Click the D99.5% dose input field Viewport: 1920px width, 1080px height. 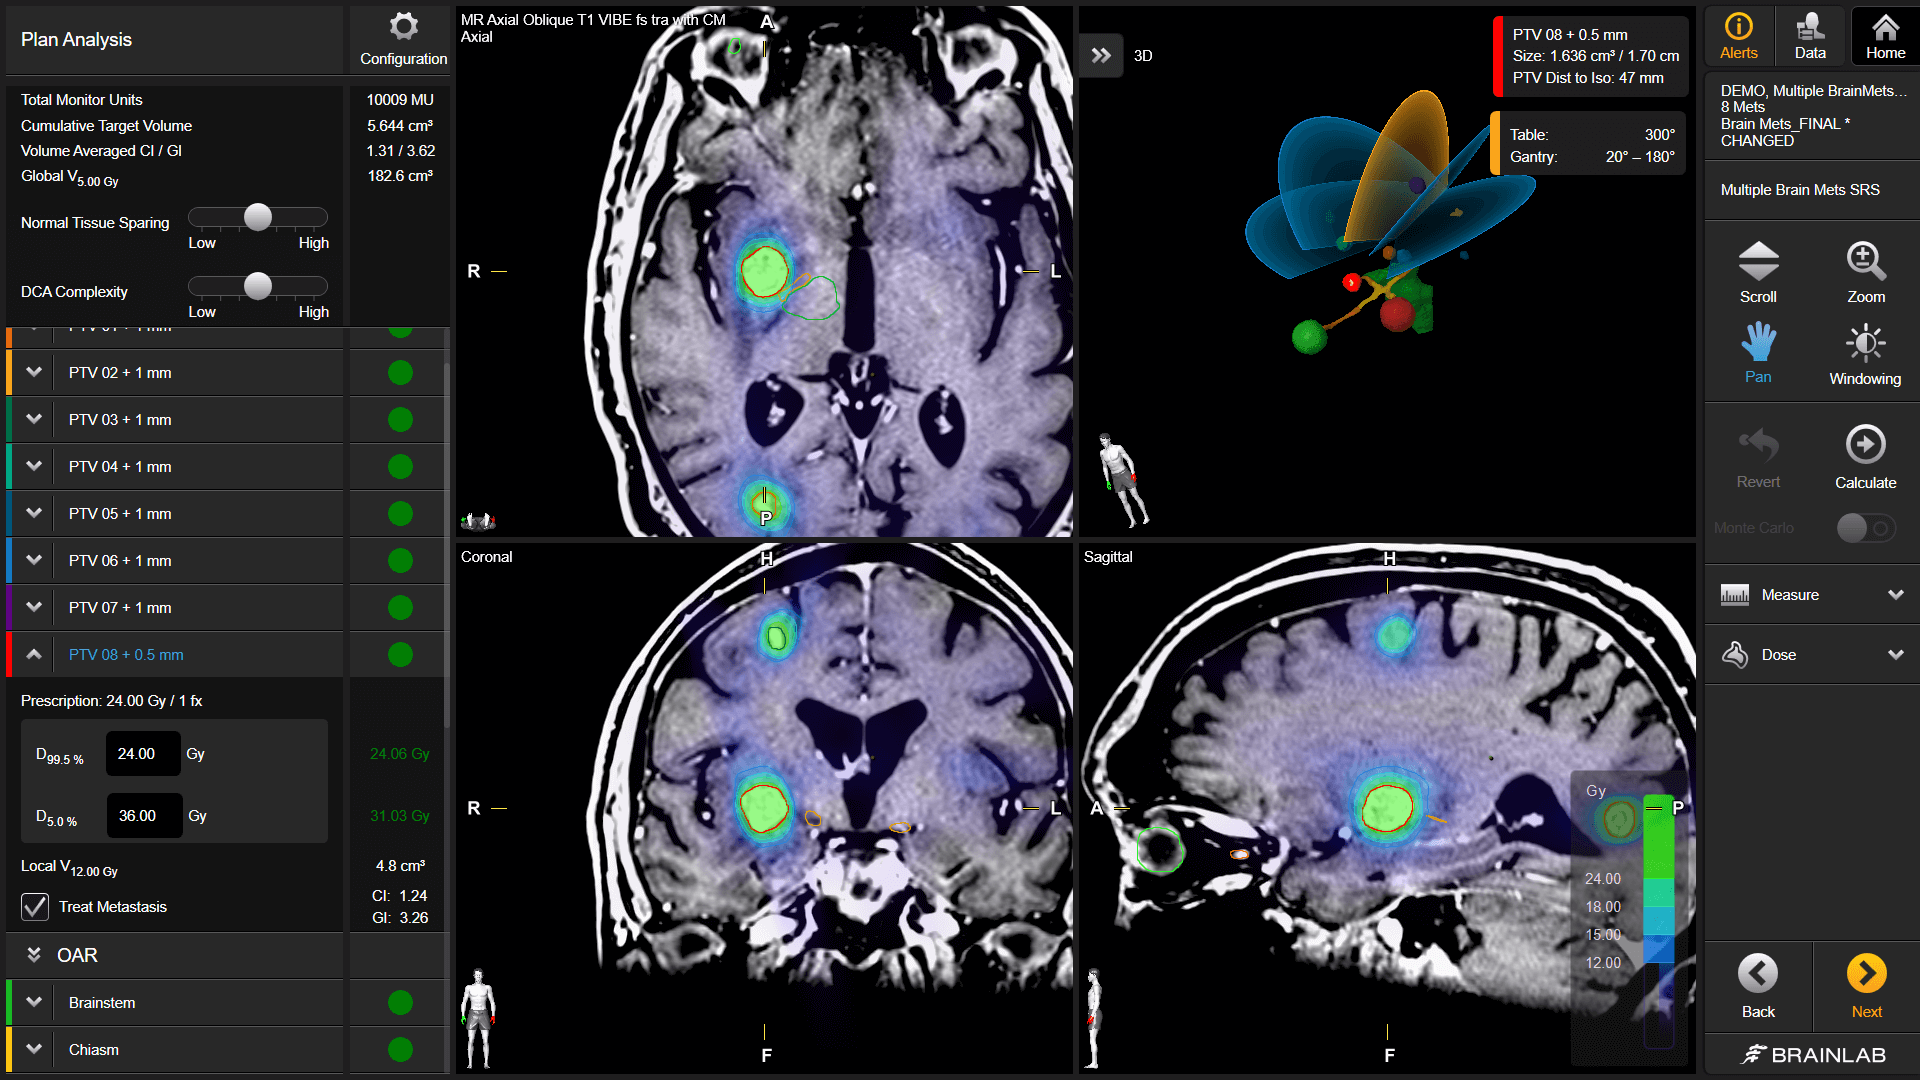[x=143, y=754]
